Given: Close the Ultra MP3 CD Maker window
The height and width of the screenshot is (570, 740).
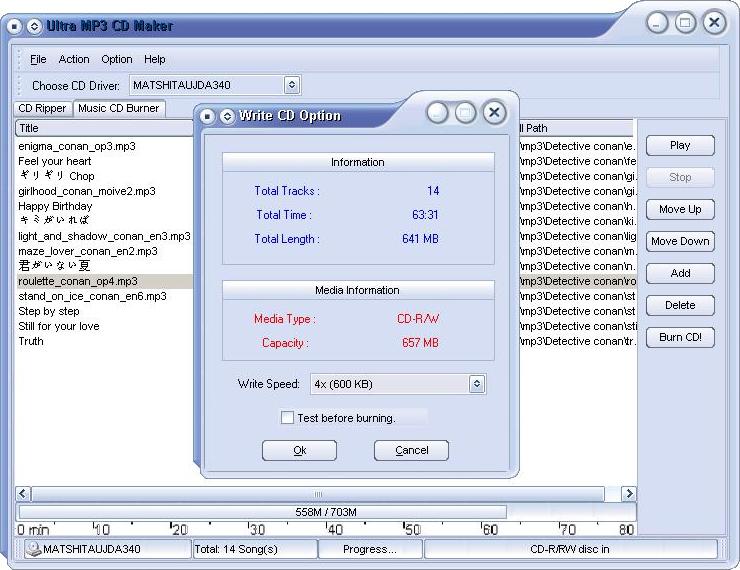Looking at the screenshot, I should [715, 22].
